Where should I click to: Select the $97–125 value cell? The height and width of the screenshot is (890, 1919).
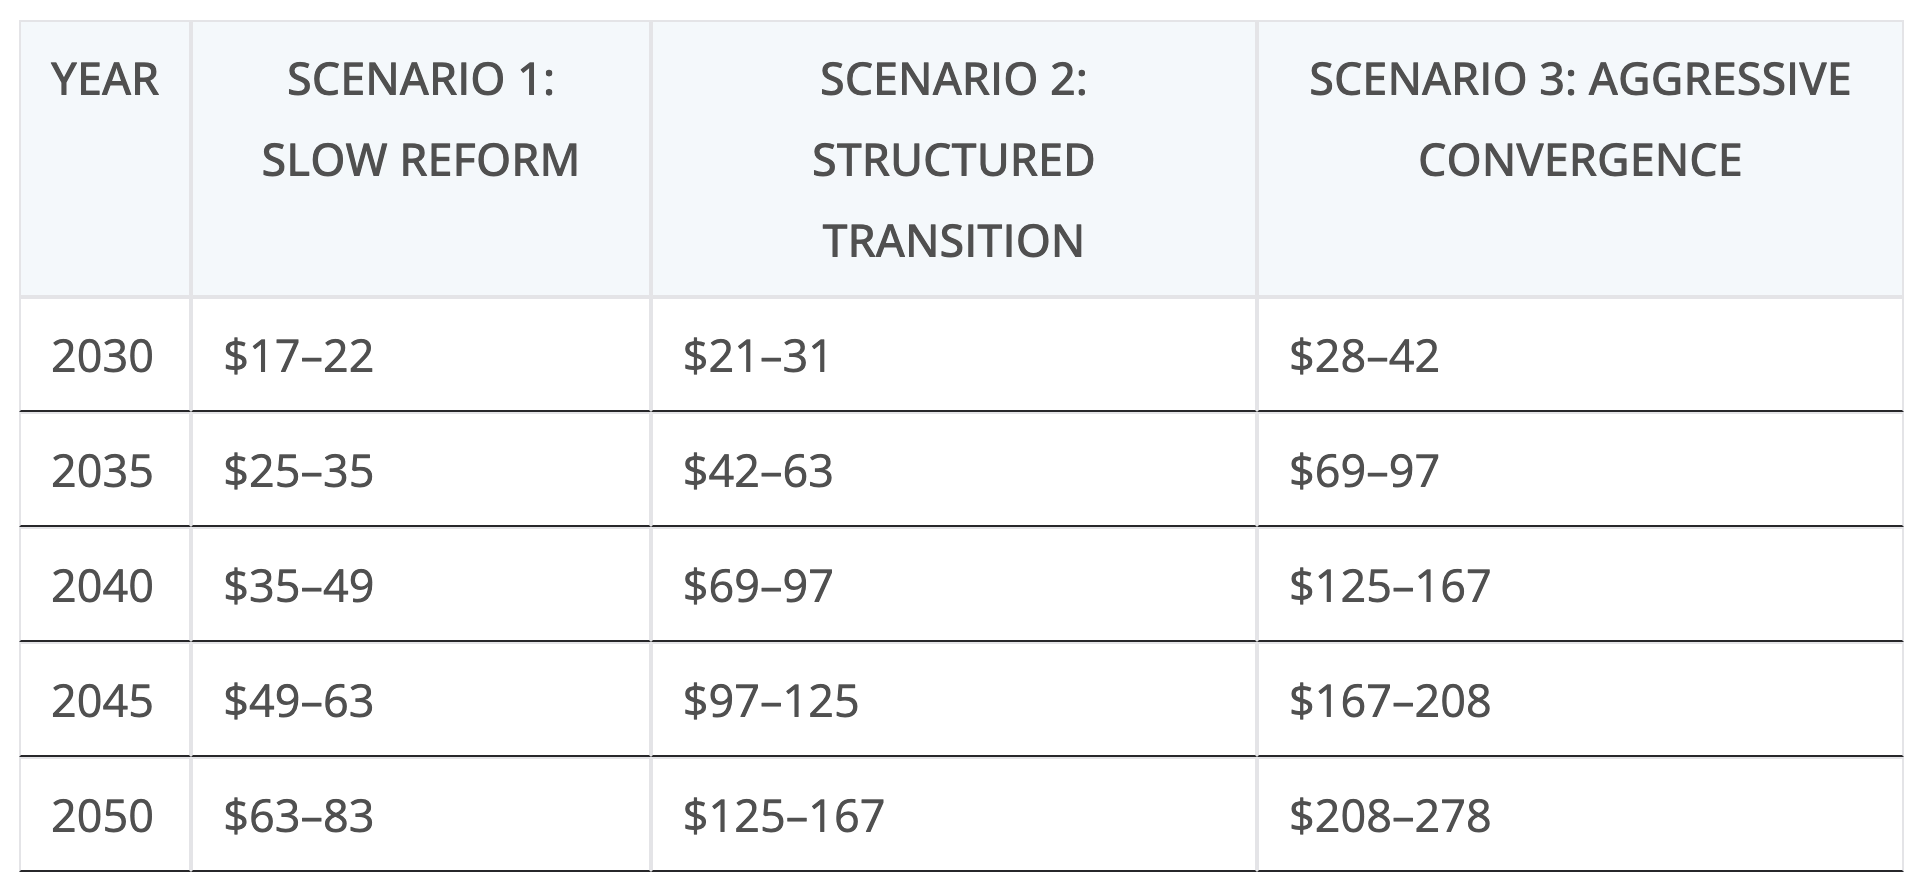[770, 701]
